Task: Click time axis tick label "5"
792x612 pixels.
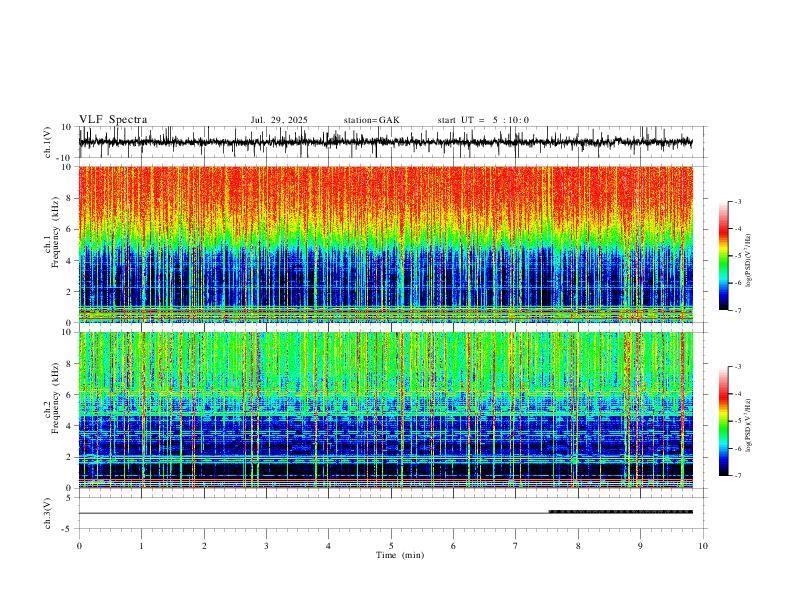Action: 391,546
